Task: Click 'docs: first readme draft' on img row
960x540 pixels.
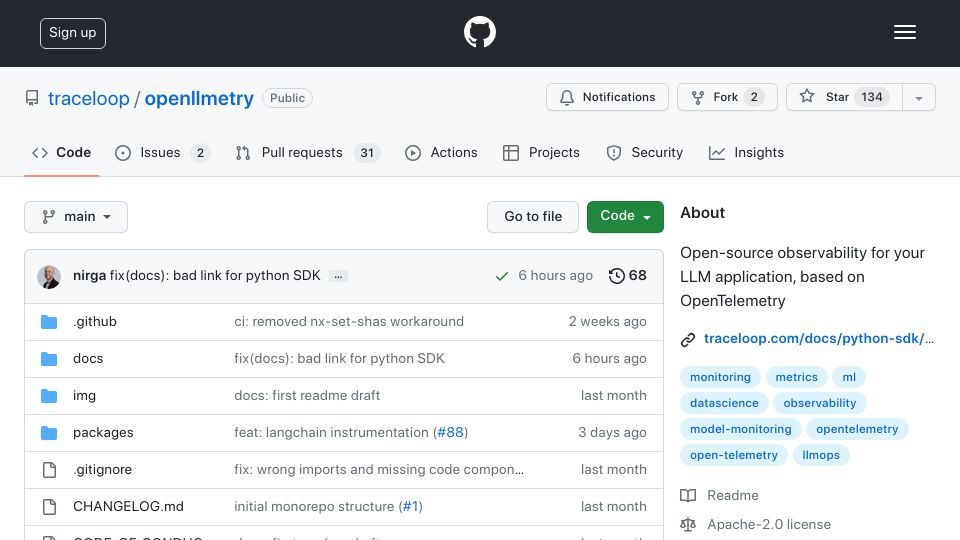Action: 307,396
